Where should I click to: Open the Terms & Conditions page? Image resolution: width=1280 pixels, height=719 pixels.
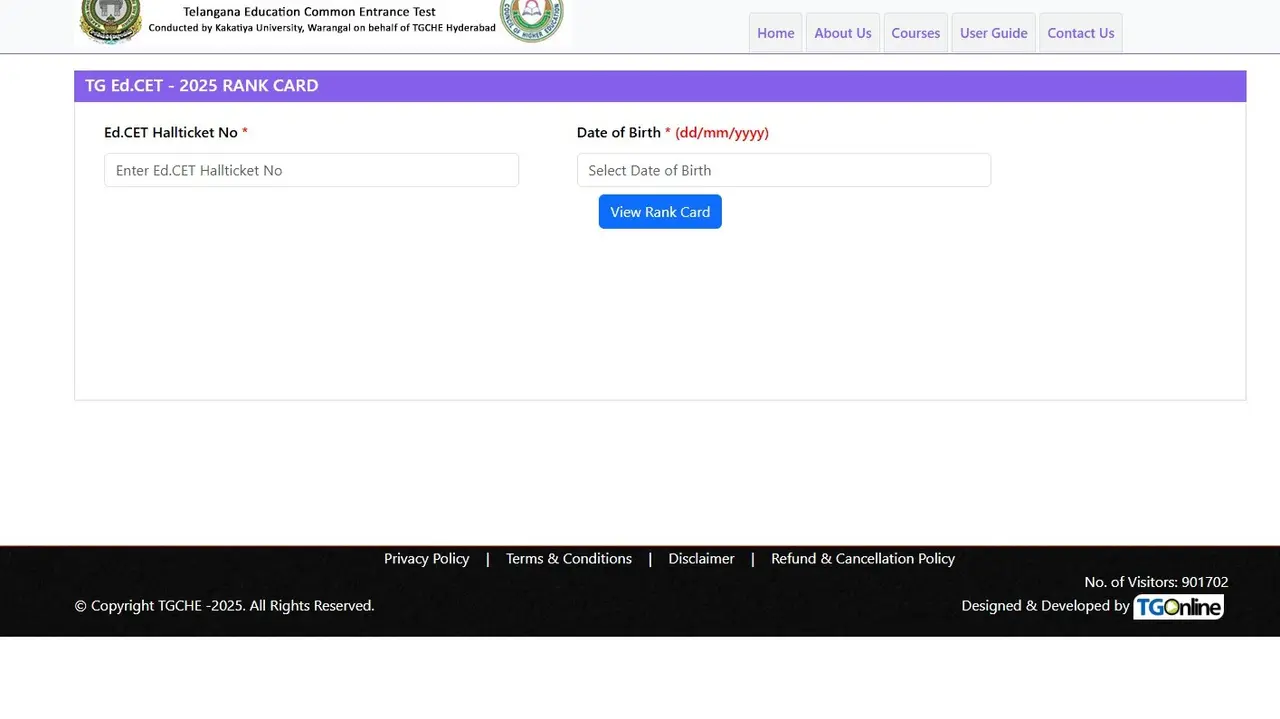[x=568, y=558]
